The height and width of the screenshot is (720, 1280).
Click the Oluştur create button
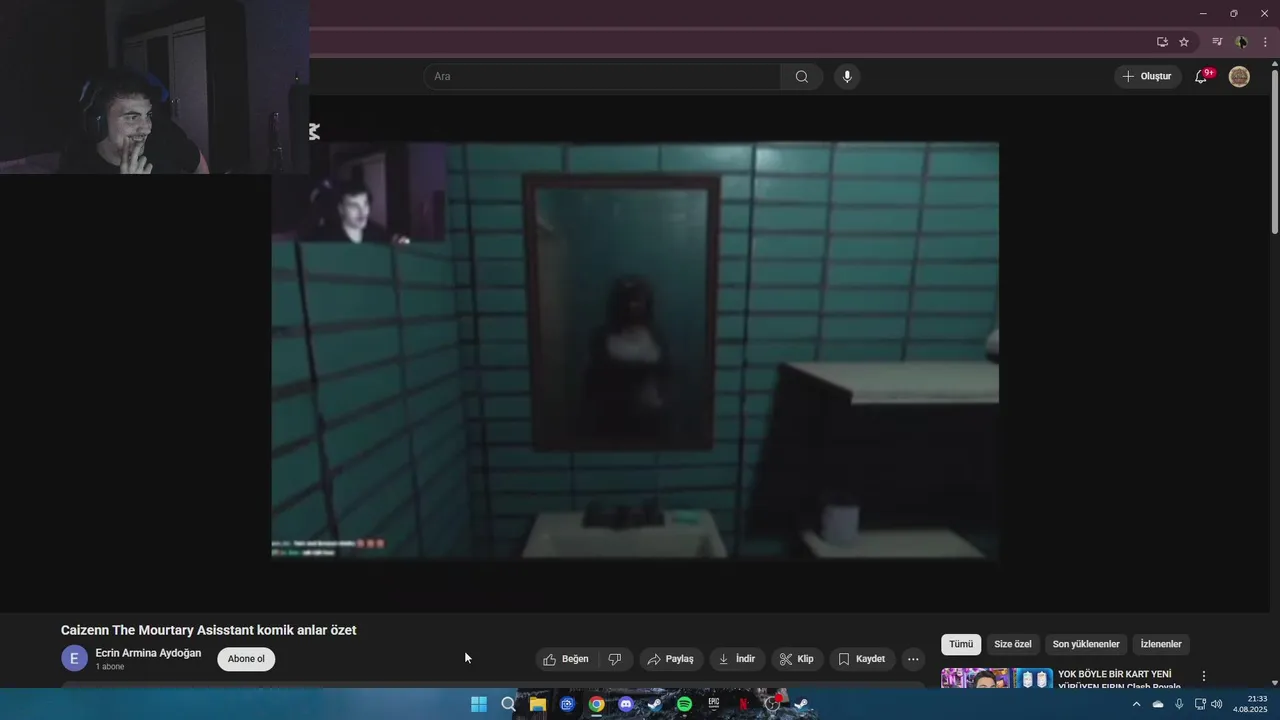tap(1147, 77)
